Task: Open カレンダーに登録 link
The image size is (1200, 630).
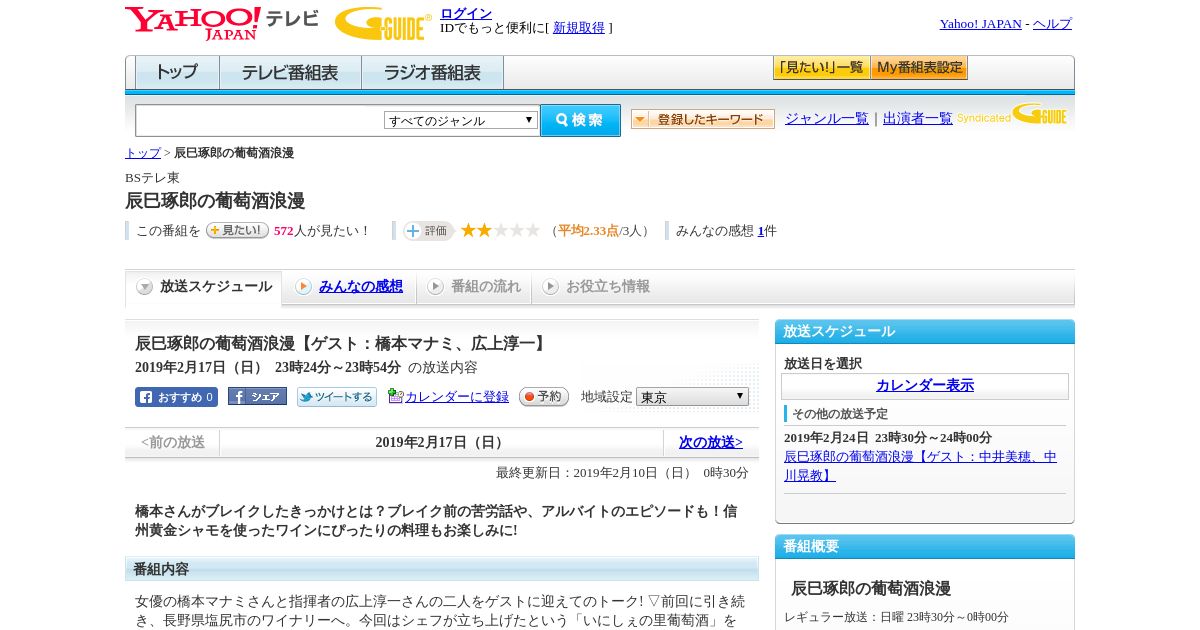Action: point(457,397)
